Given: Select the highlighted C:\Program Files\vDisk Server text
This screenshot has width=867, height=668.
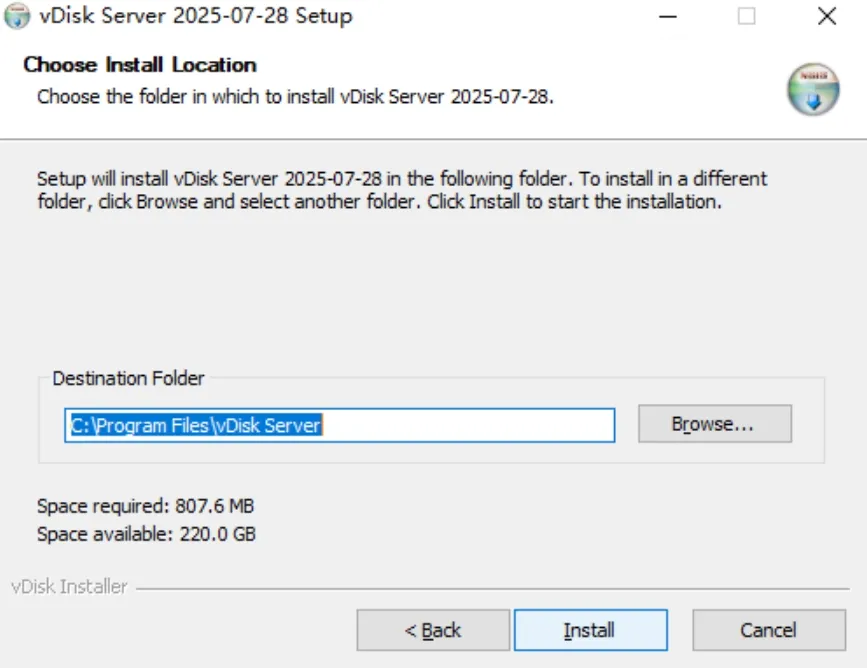Looking at the screenshot, I should 196,425.
